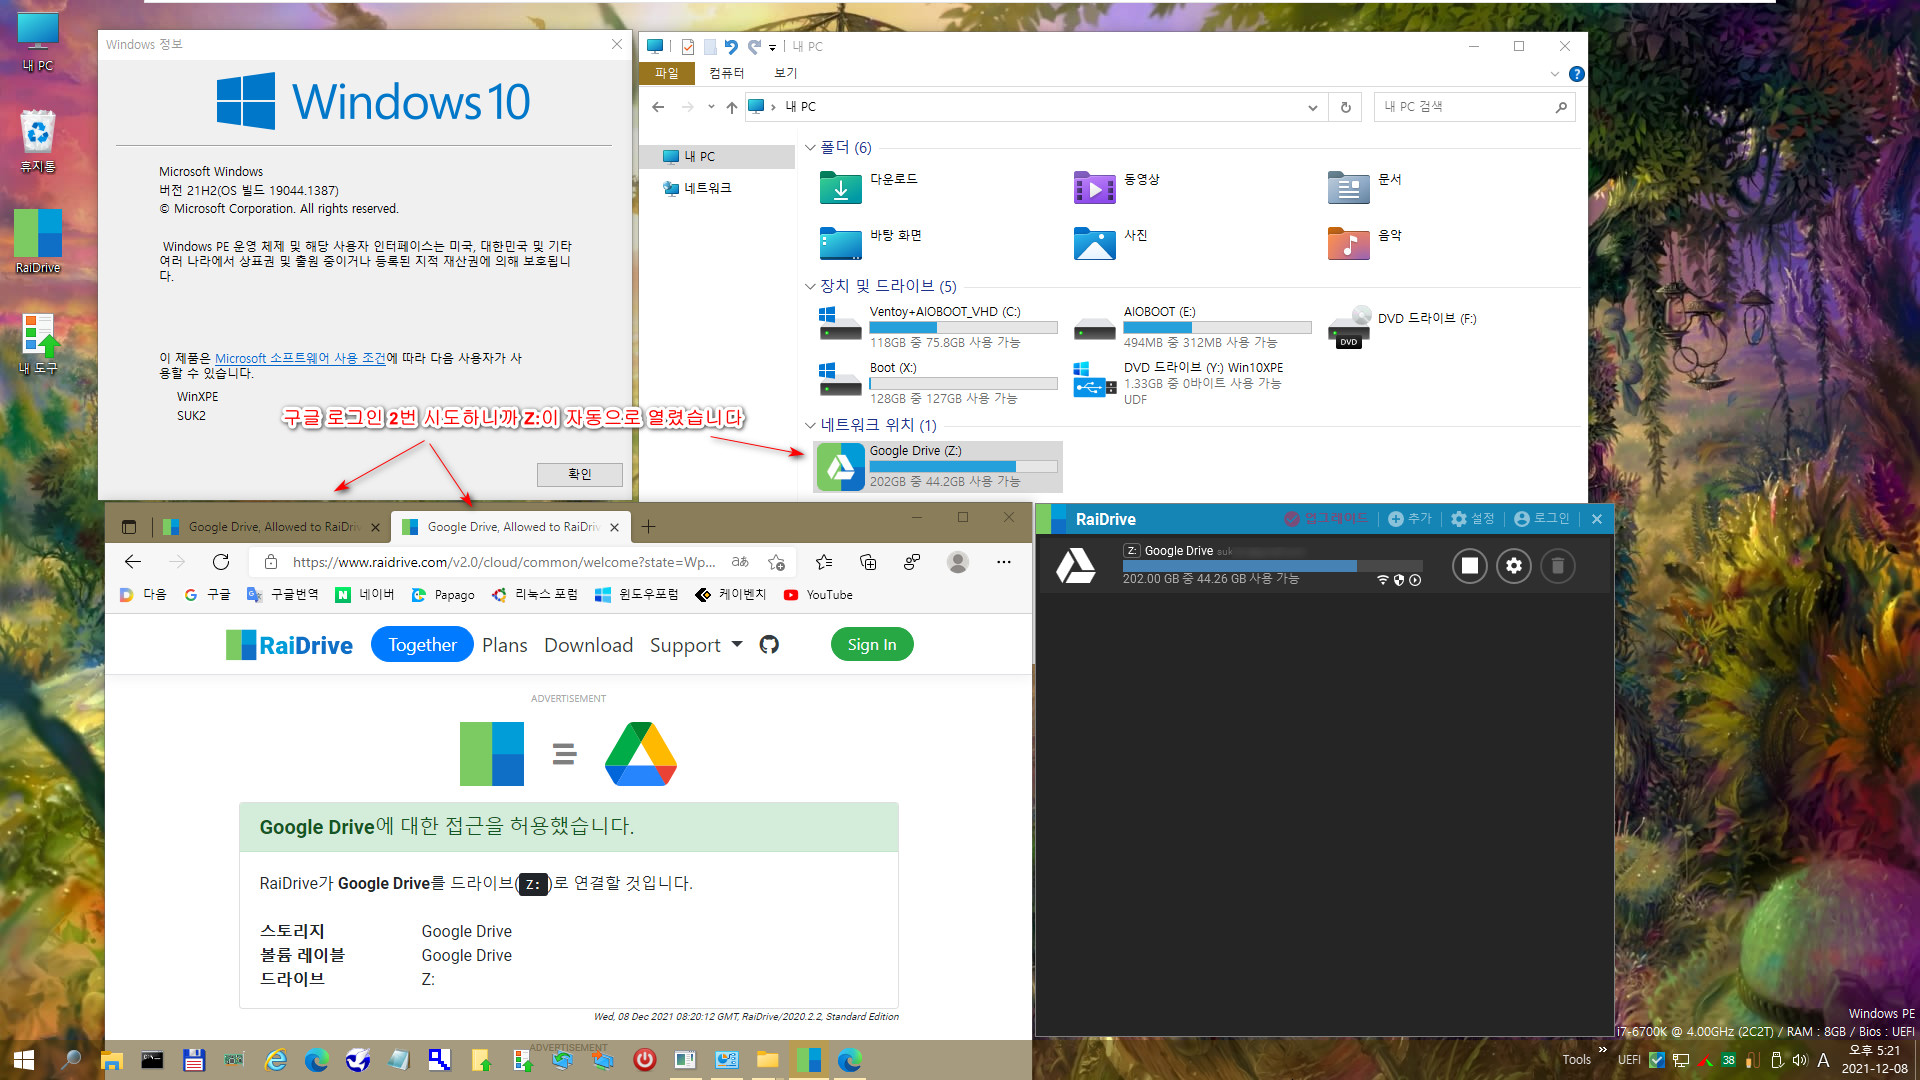Open the 사진 folder in 내 PC
The width and height of the screenshot is (1920, 1080).
(1111, 242)
